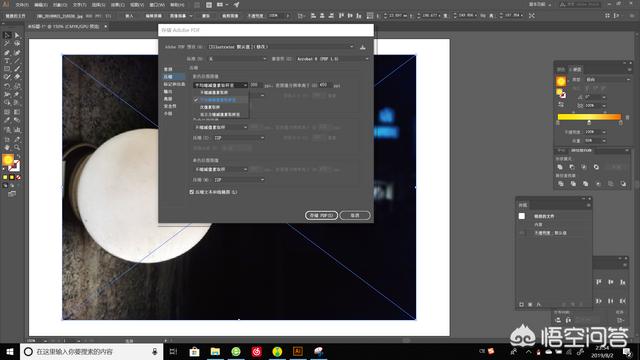Click the 嵌入 button in control bar
This screenshot has width=640, height=360.
pos(129,16)
